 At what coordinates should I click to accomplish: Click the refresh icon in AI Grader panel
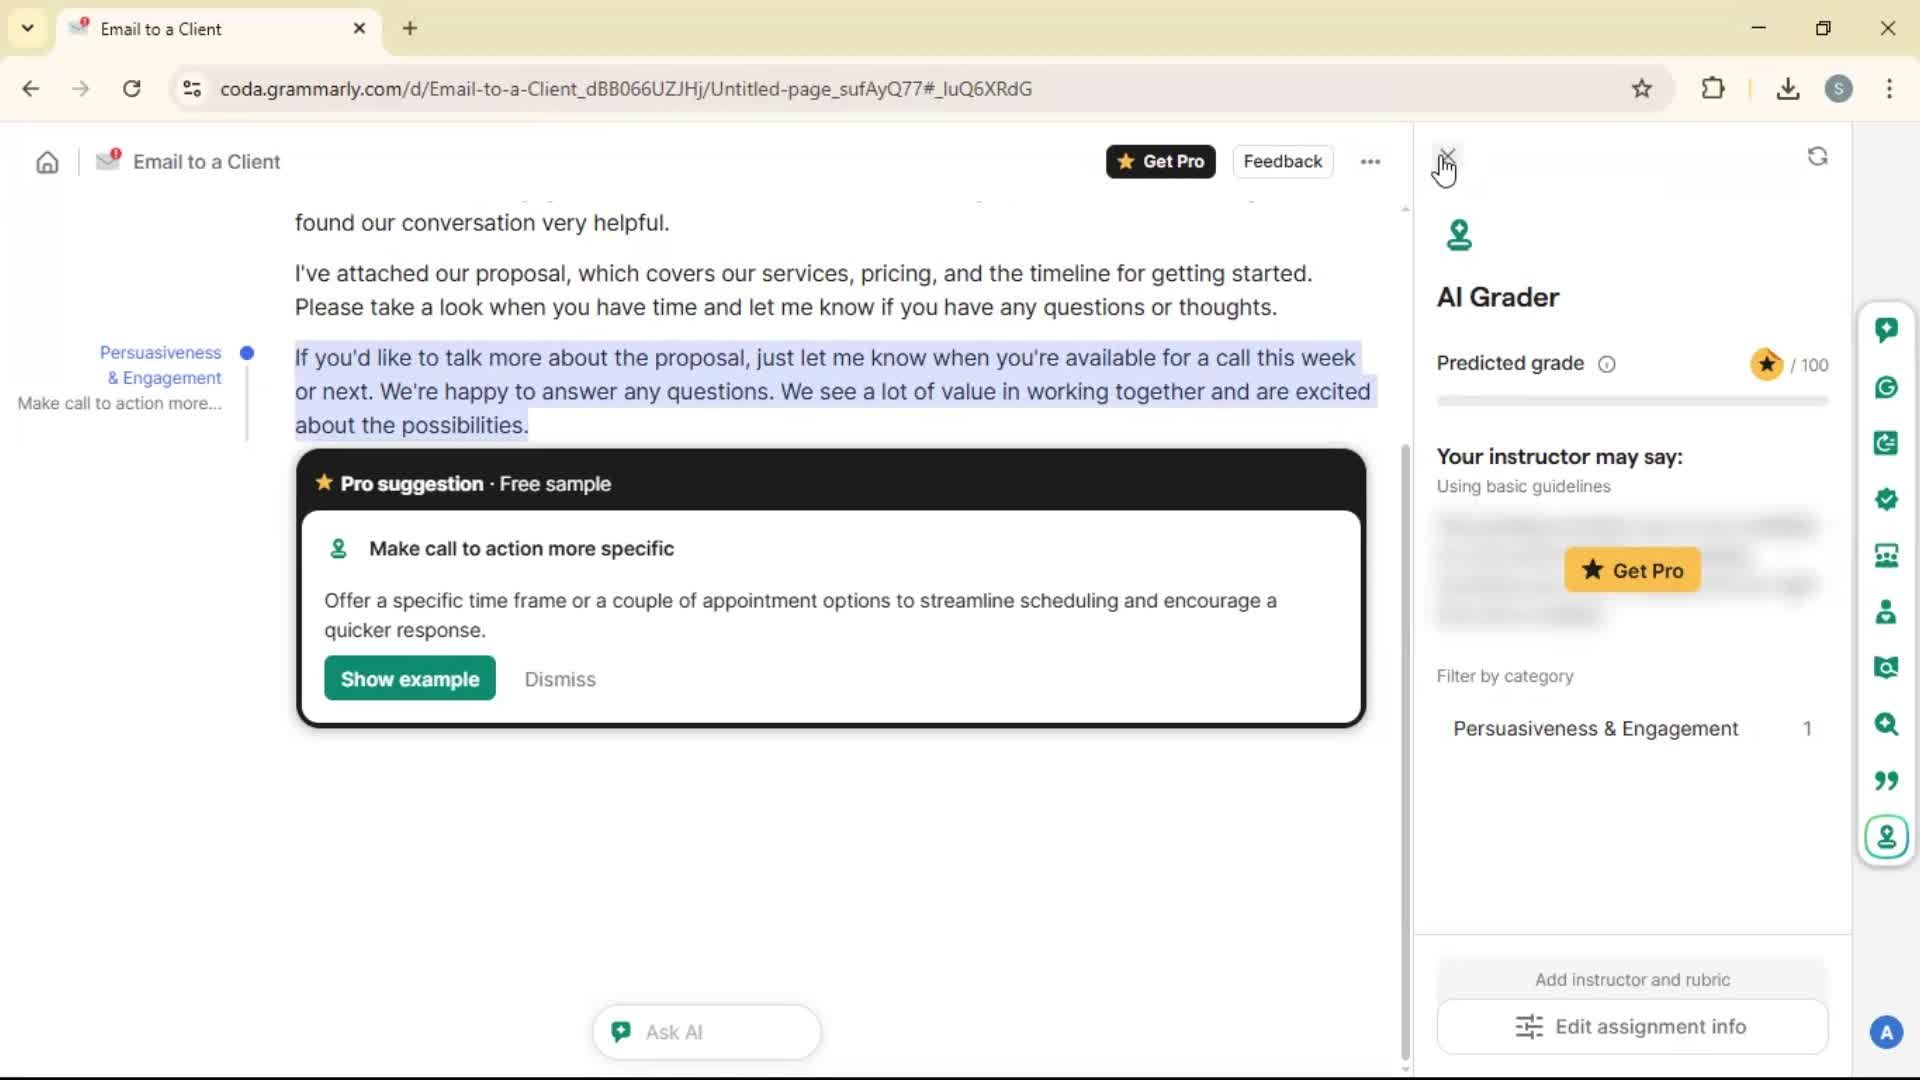[1817, 157]
